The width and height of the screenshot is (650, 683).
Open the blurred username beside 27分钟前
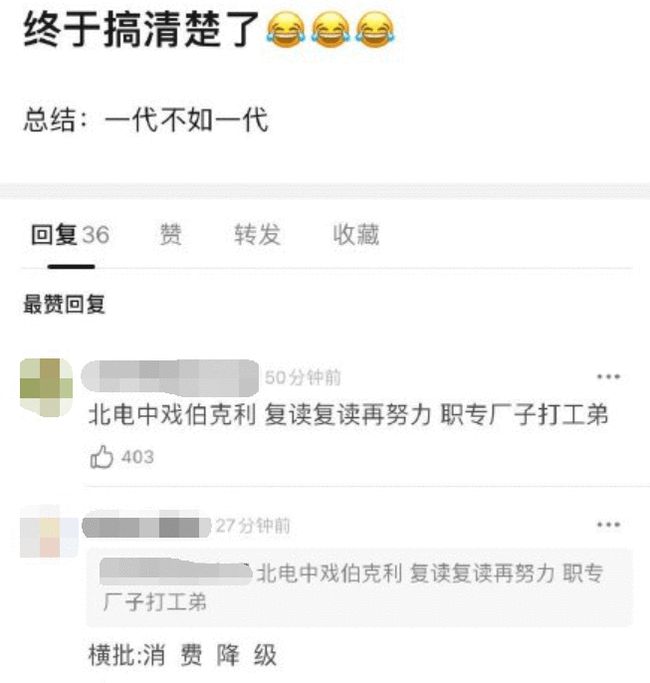point(146,527)
